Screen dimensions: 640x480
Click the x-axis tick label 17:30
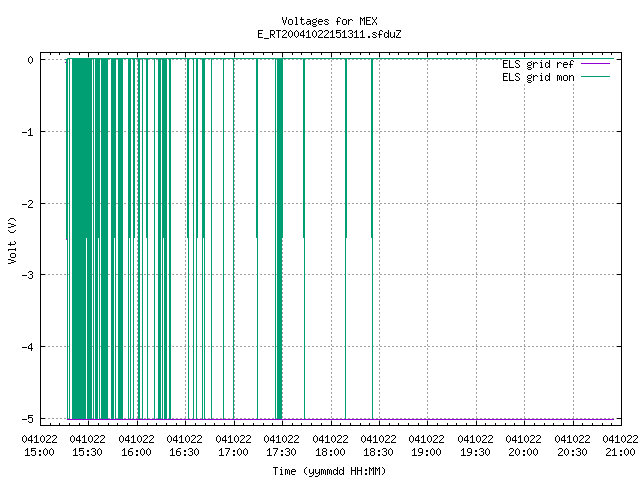tap(282, 452)
